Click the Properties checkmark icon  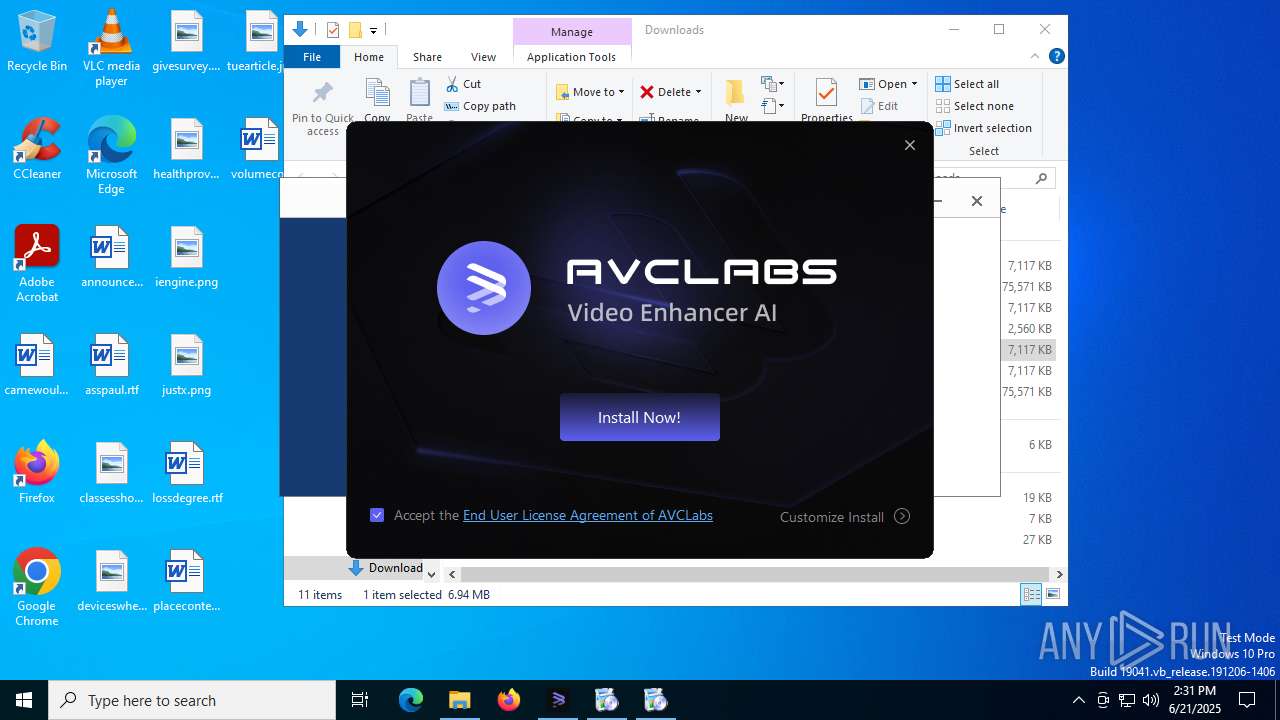pos(826,93)
